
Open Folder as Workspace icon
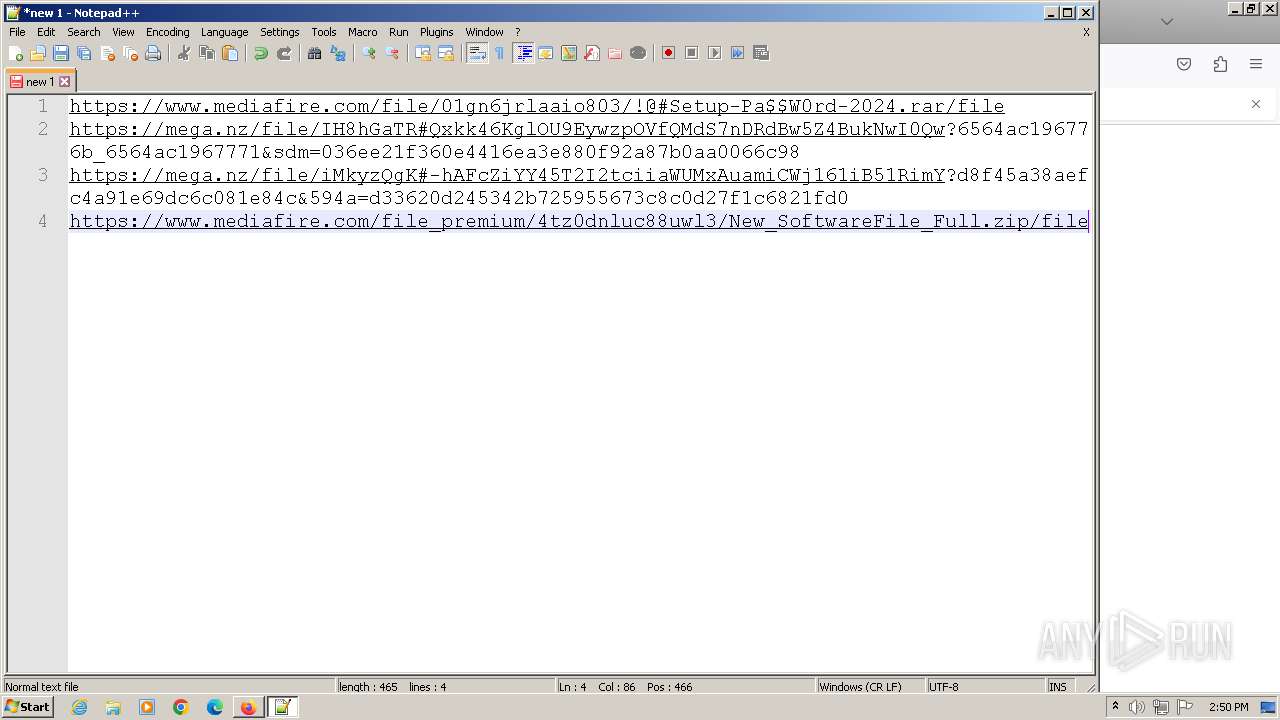point(615,53)
